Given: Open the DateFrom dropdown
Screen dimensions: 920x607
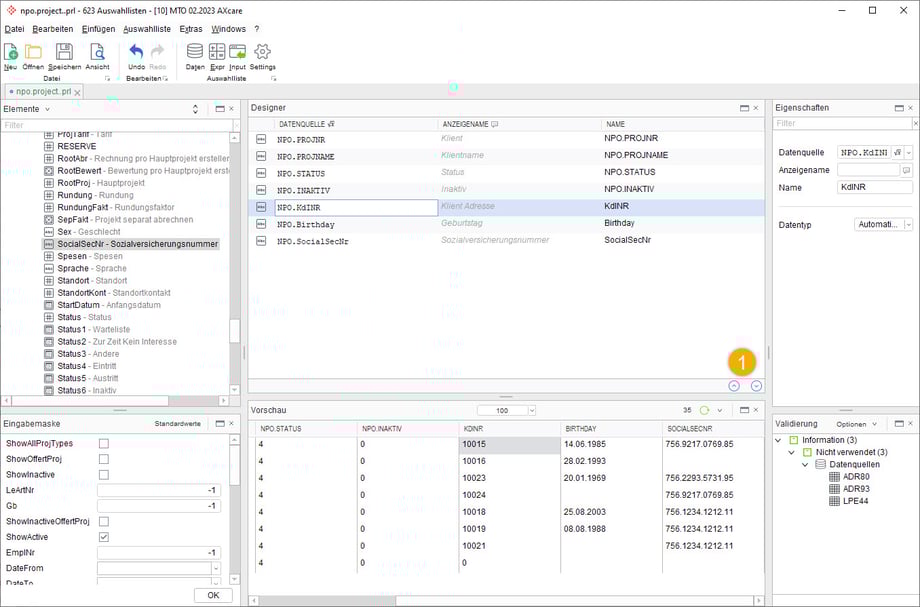Looking at the screenshot, I should tap(216, 568).
